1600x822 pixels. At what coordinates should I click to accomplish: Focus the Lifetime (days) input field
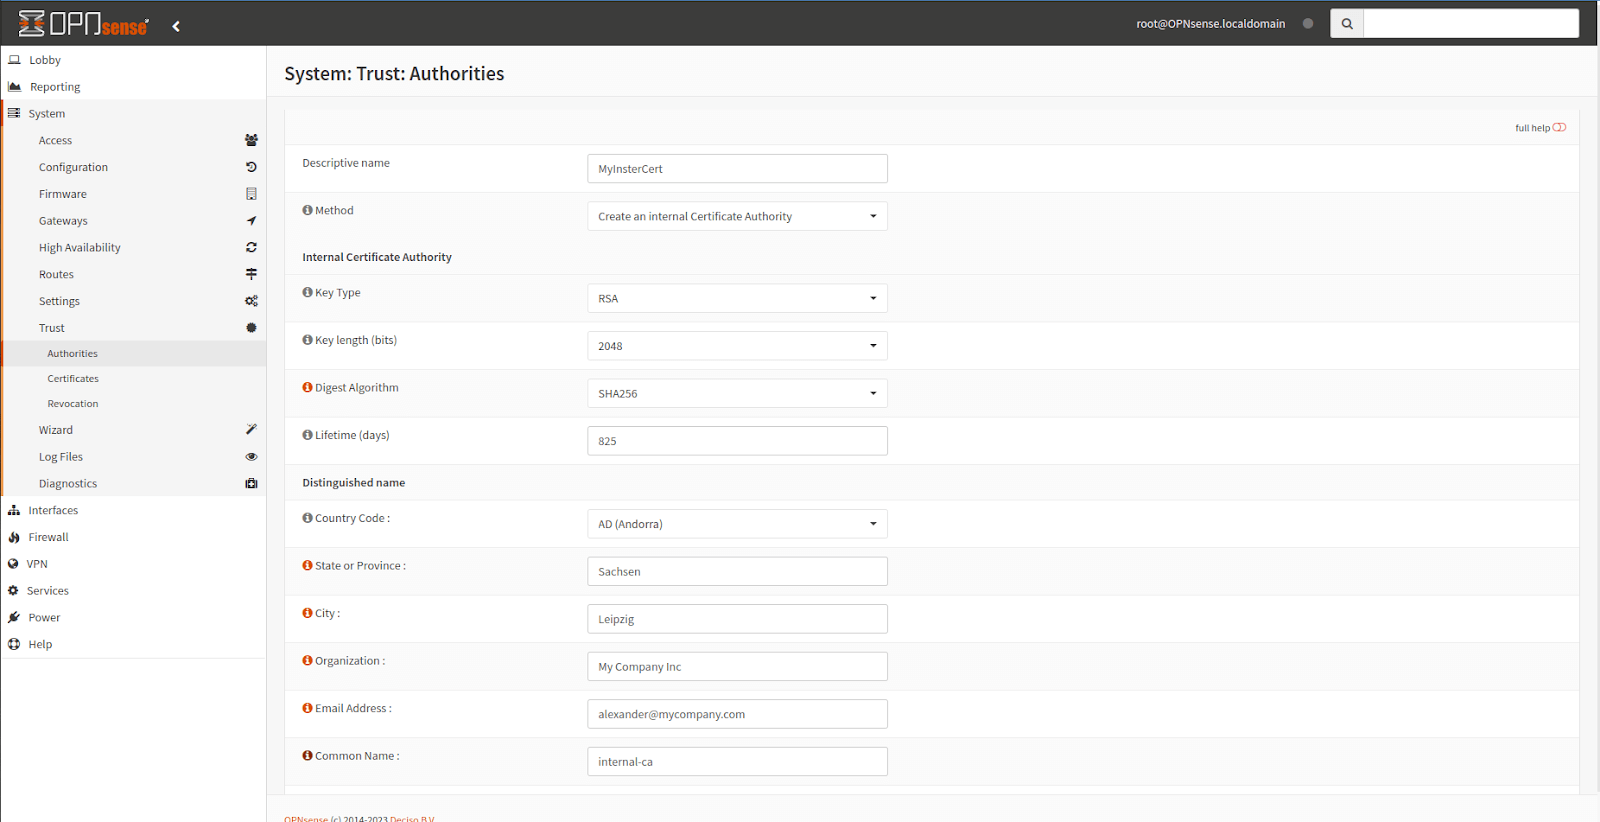pyautogui.click(x=736, y=441)
